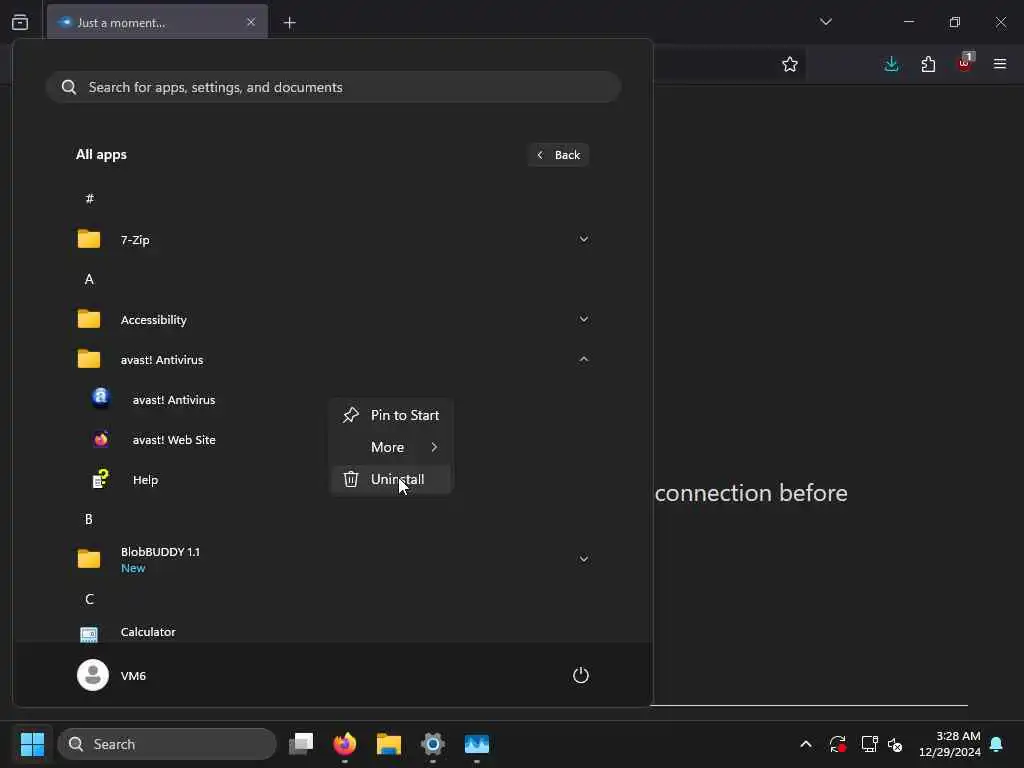The height and width of the screenshot is (768, 1024).
Task: Click the pin icon beside Pin to Start
Action: tap(351, 415)
